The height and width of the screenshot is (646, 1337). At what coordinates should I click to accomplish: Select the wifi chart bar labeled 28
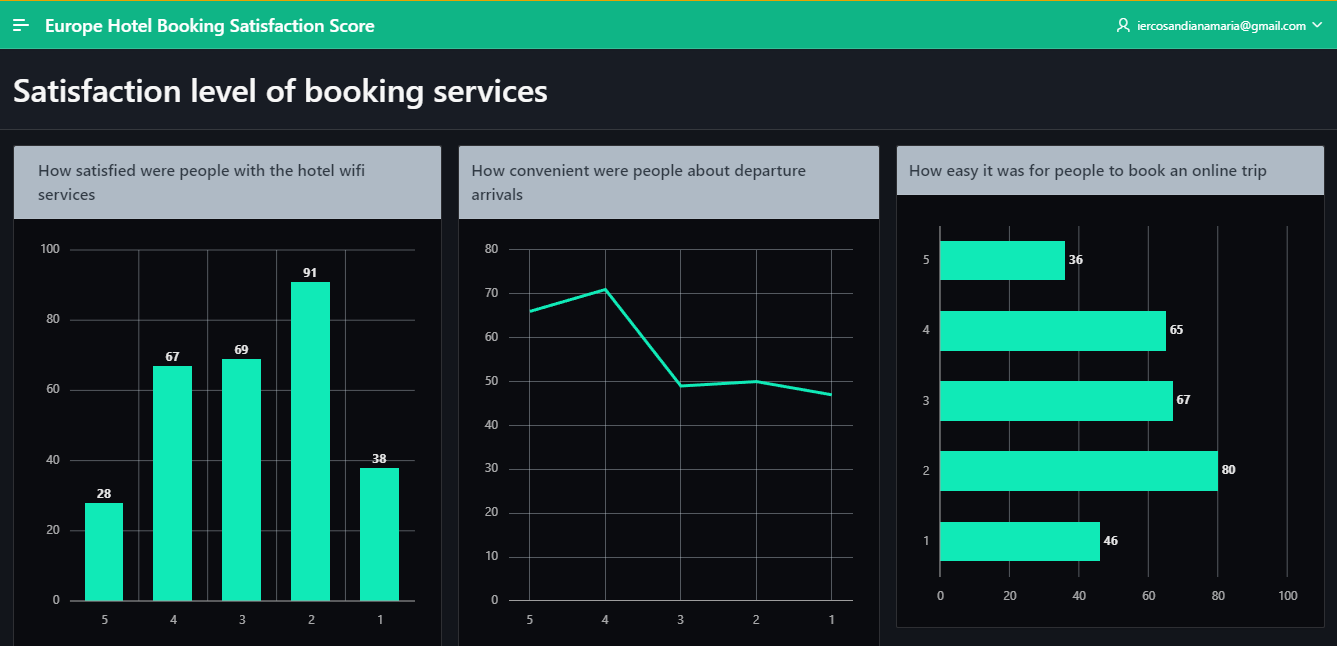point(104,551)
